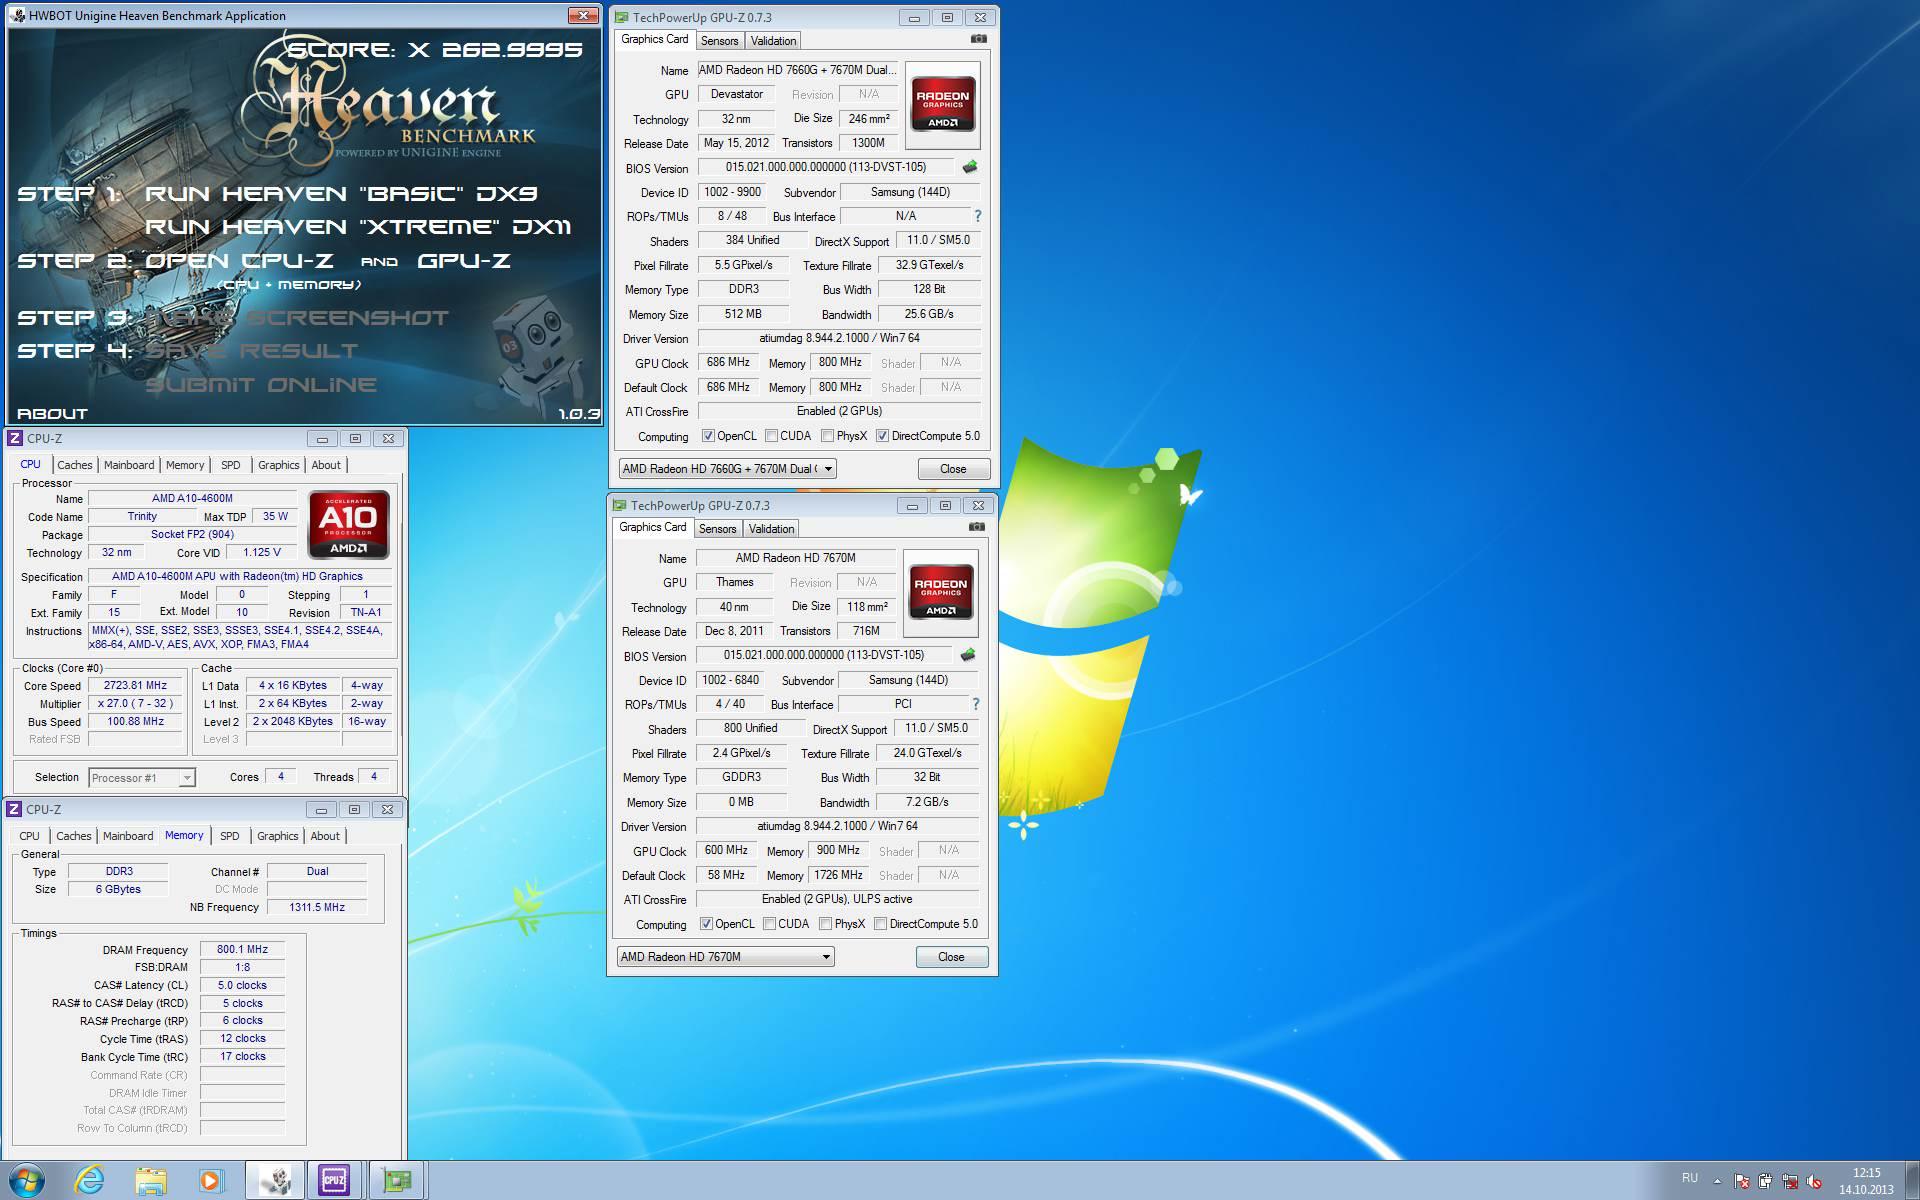1920x1200 pixels.
Task: Toggle DirectCompute 5.0 checkbox in top GPU-Z
Action: coord(882,436)
